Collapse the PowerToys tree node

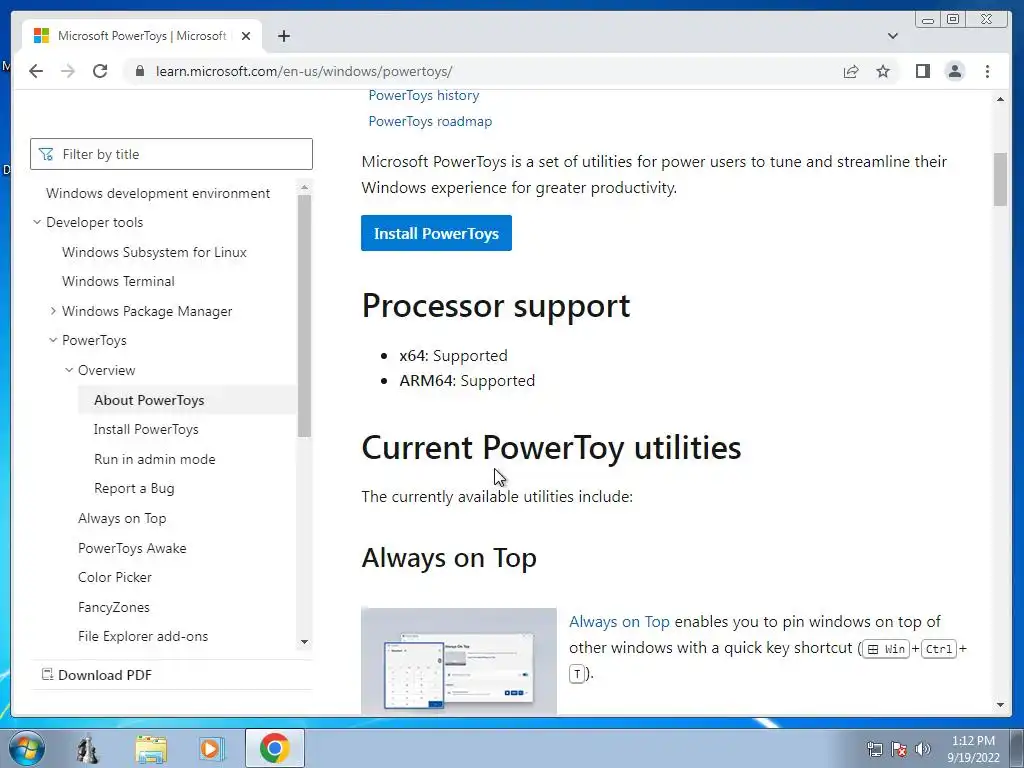pos(53,340)
